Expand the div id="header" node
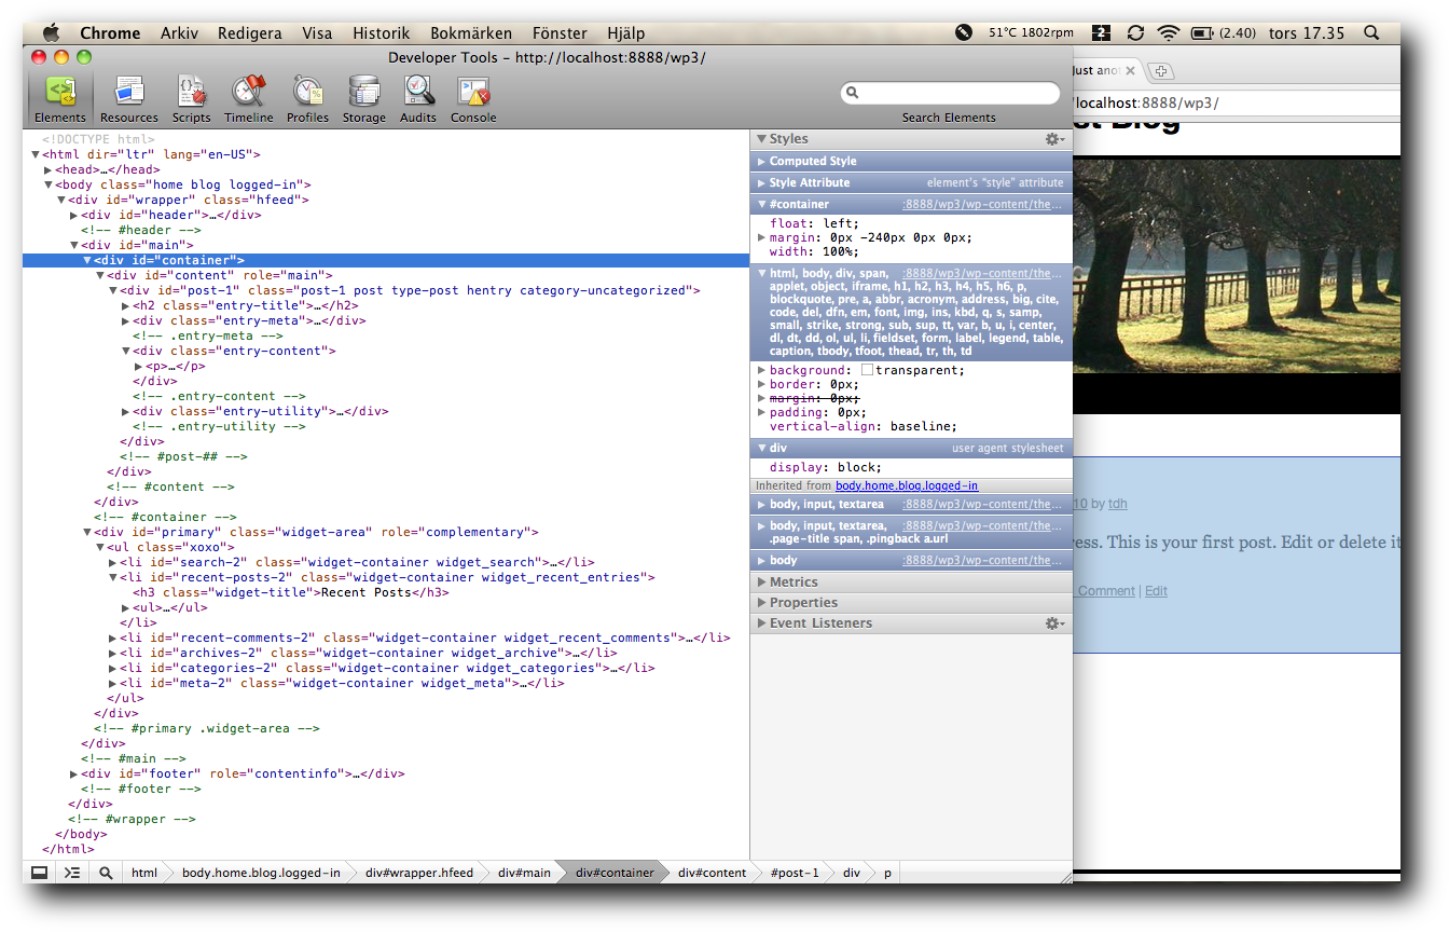The image size is (1449, 932). coord(74,215)
